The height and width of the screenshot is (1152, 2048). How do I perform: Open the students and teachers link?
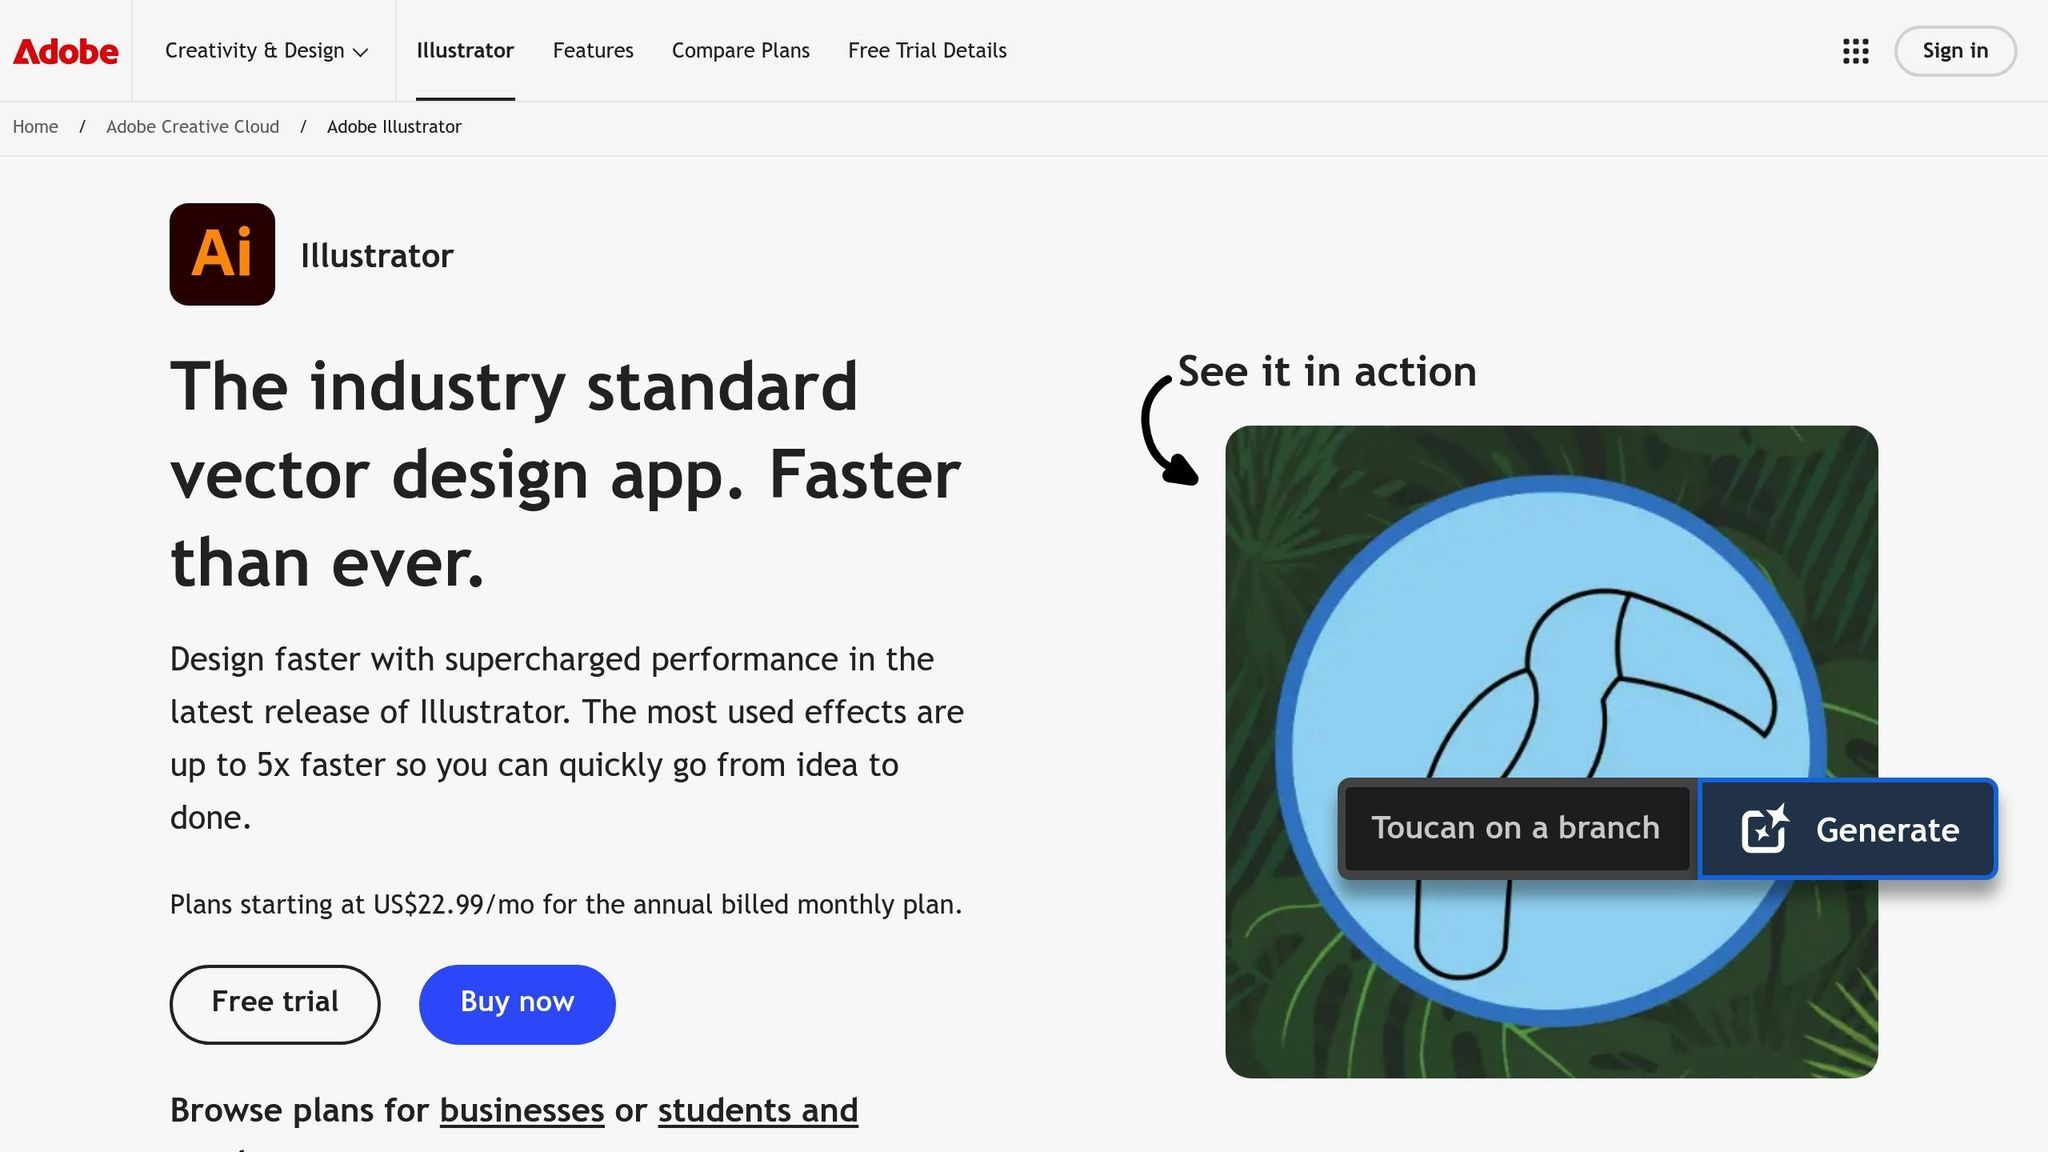[x=757, y=1110]
